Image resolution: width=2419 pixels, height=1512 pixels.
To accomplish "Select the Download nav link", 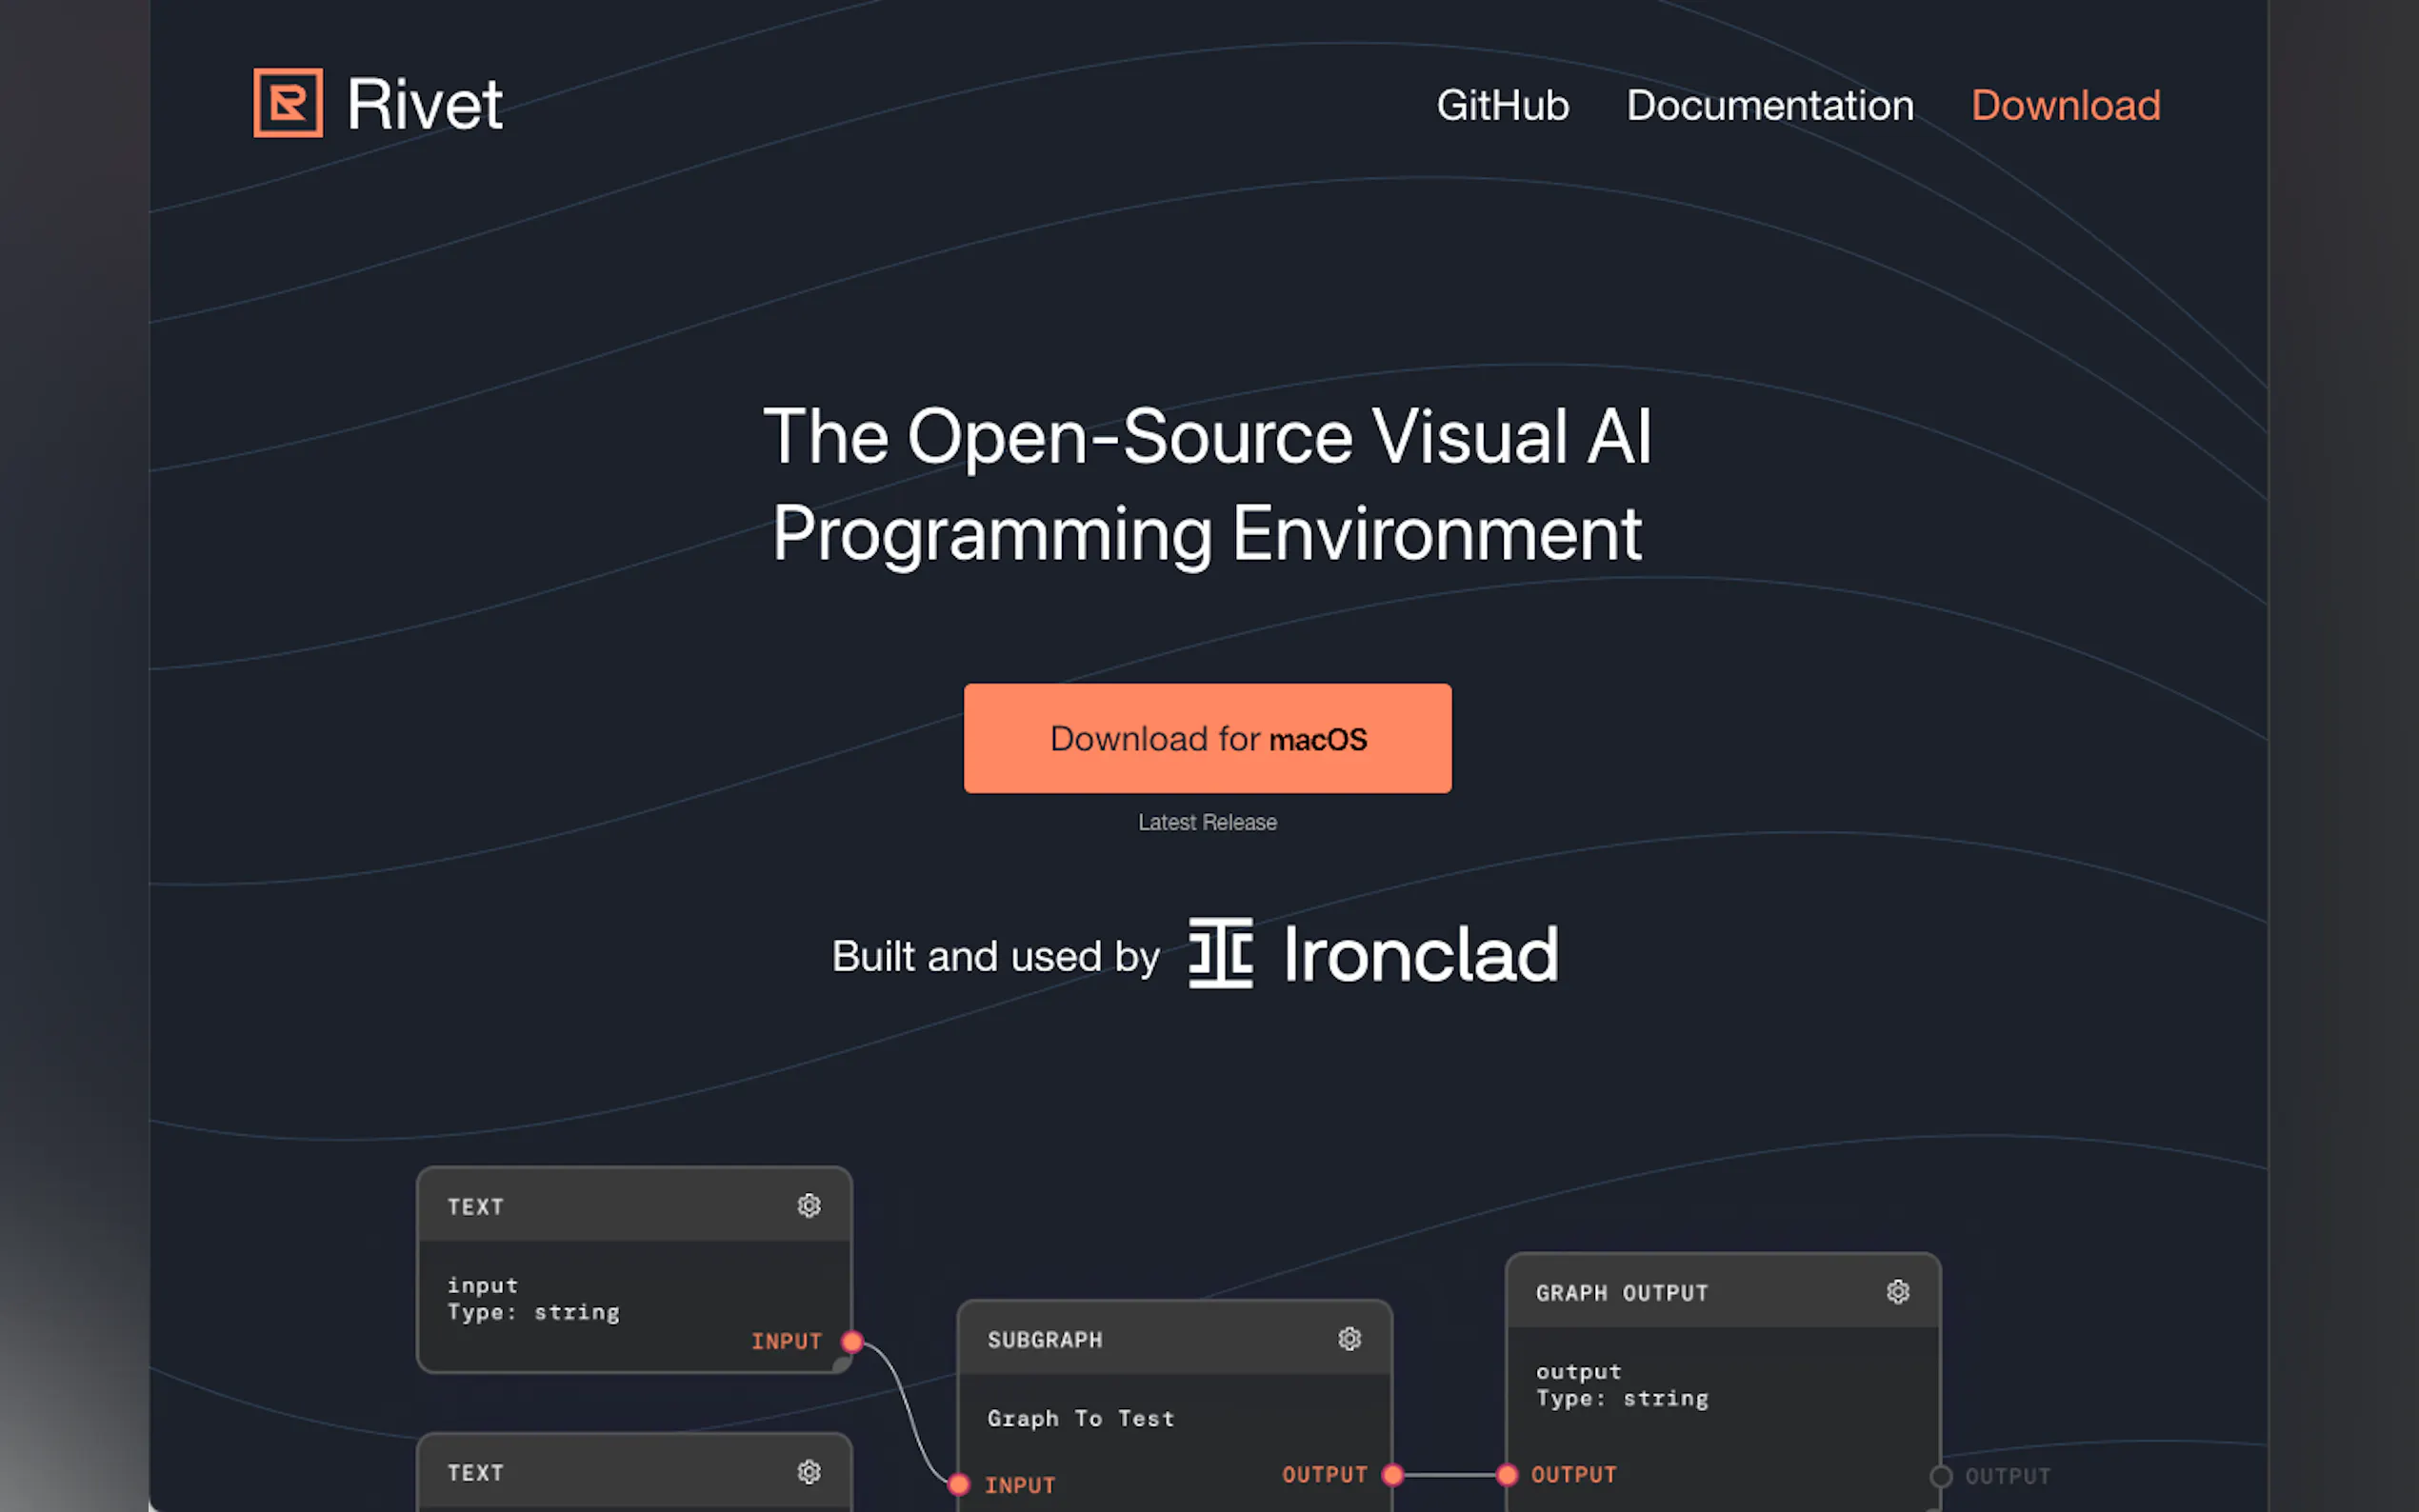I will [x=2065, y=105].
